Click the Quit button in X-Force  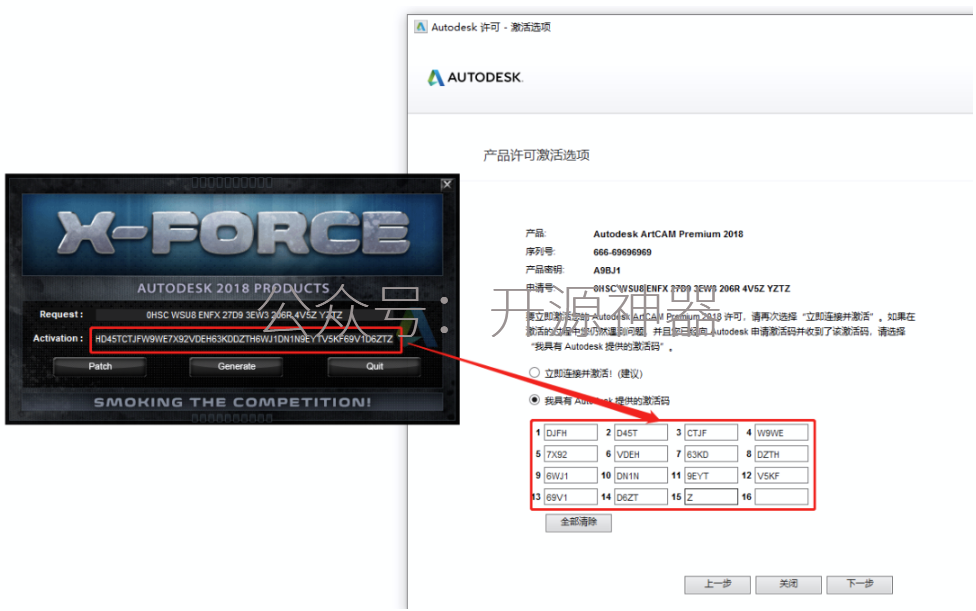[374, 366]
